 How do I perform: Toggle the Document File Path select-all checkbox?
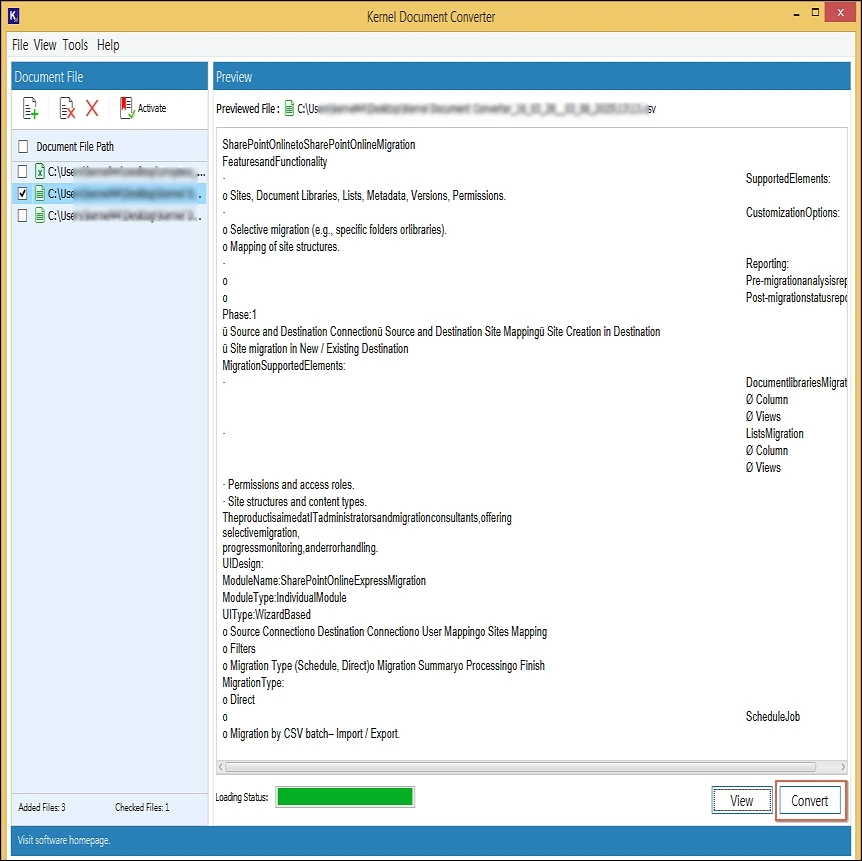pyautogui.click(x=23, y=147)
